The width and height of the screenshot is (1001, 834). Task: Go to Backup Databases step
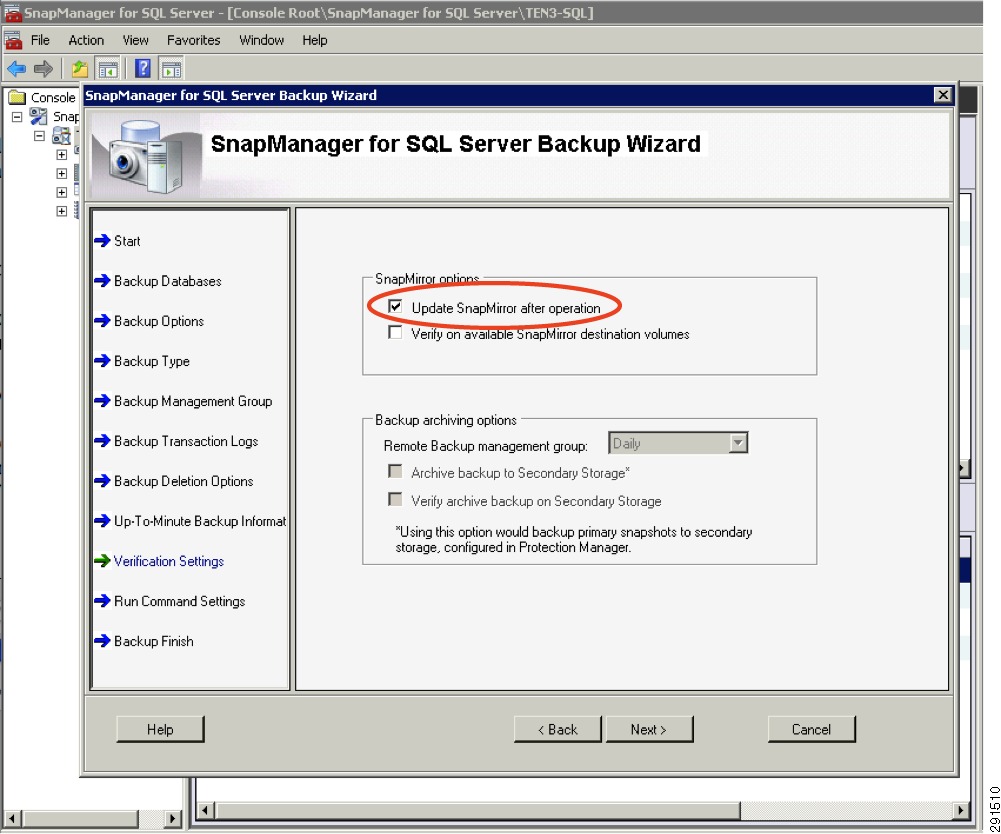[168, 281]
